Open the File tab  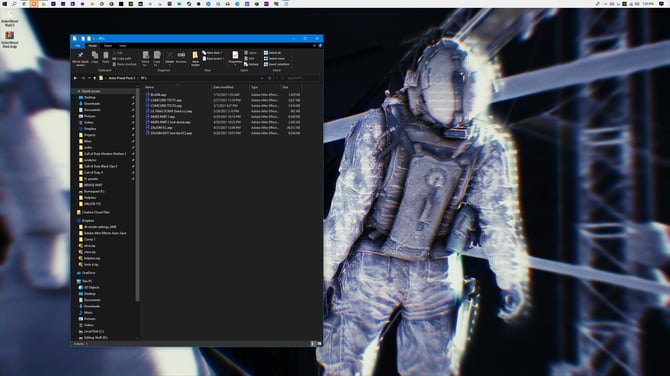click(x=78, y=45)
